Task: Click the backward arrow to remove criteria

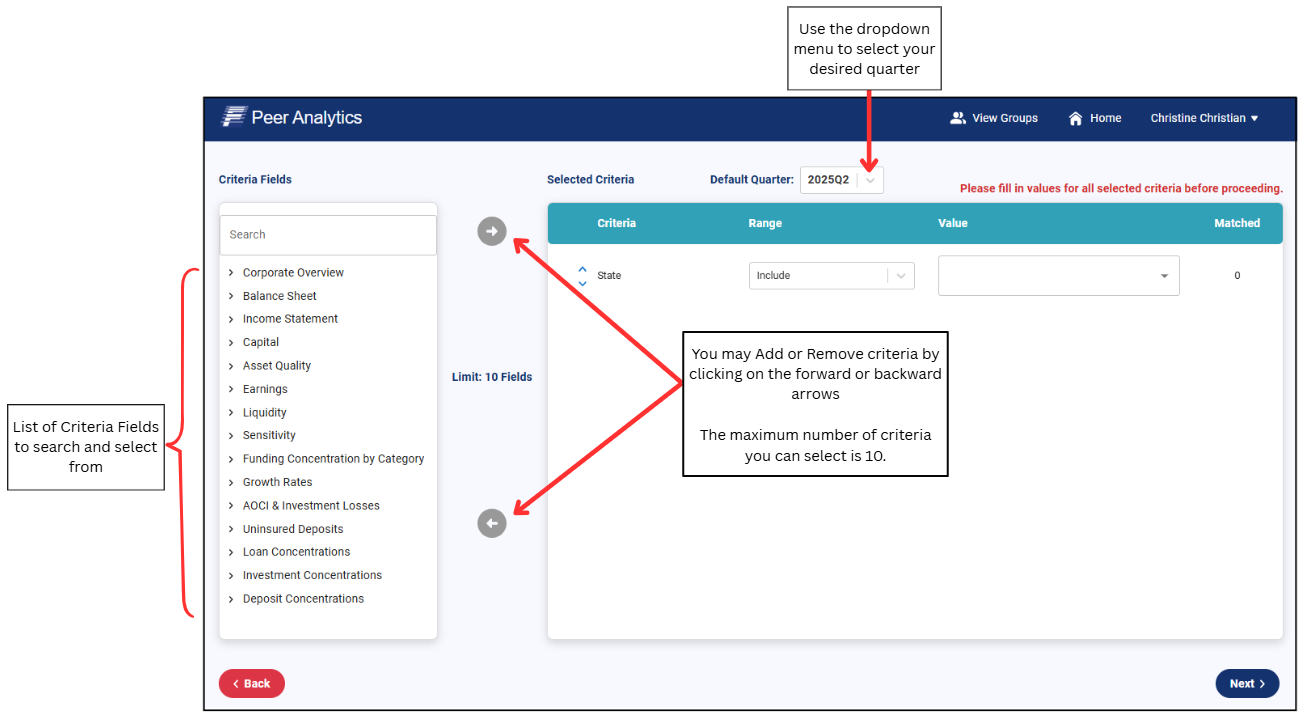Action: pyautogui.click(x=492, y=523)
